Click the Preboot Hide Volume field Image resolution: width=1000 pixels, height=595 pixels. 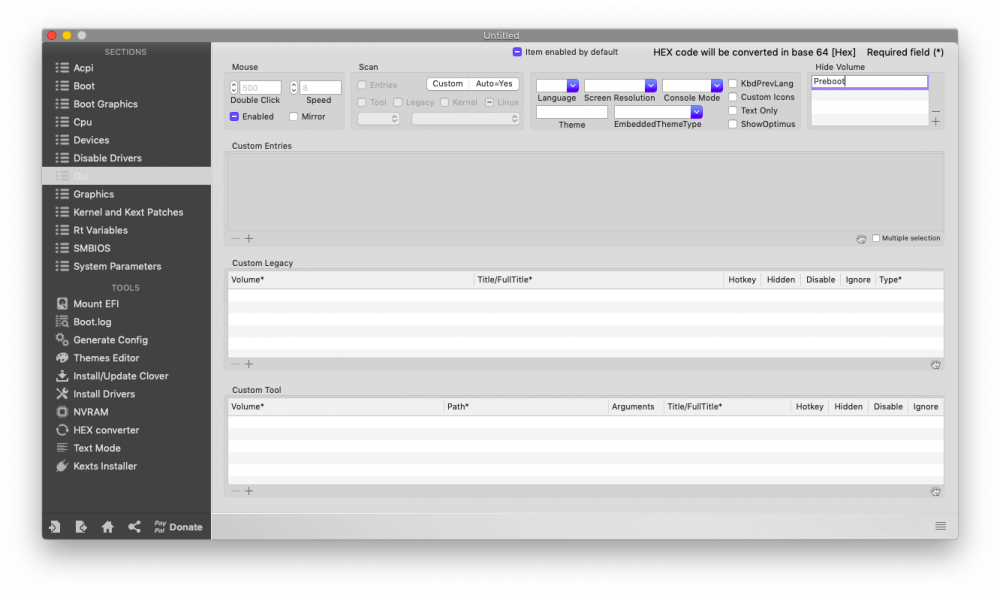869,82
